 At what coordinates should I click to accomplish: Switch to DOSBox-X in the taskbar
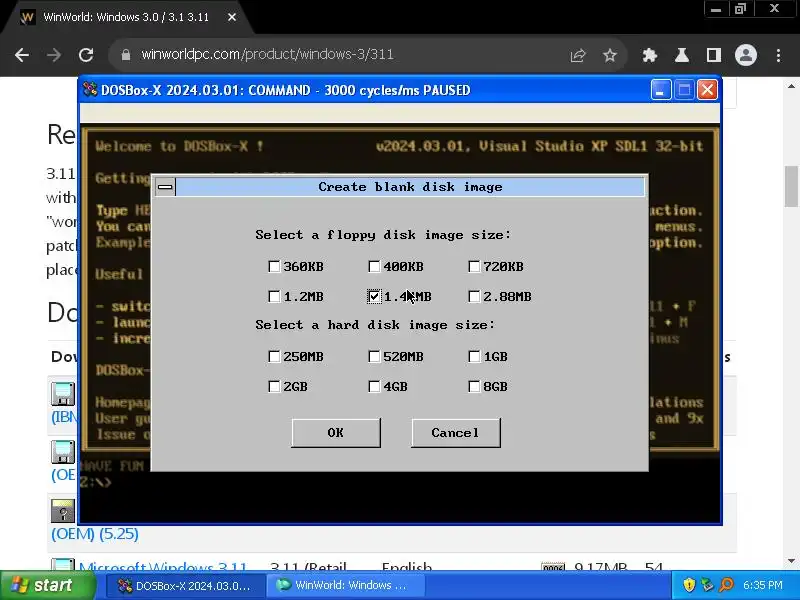[x=185, y=585]
